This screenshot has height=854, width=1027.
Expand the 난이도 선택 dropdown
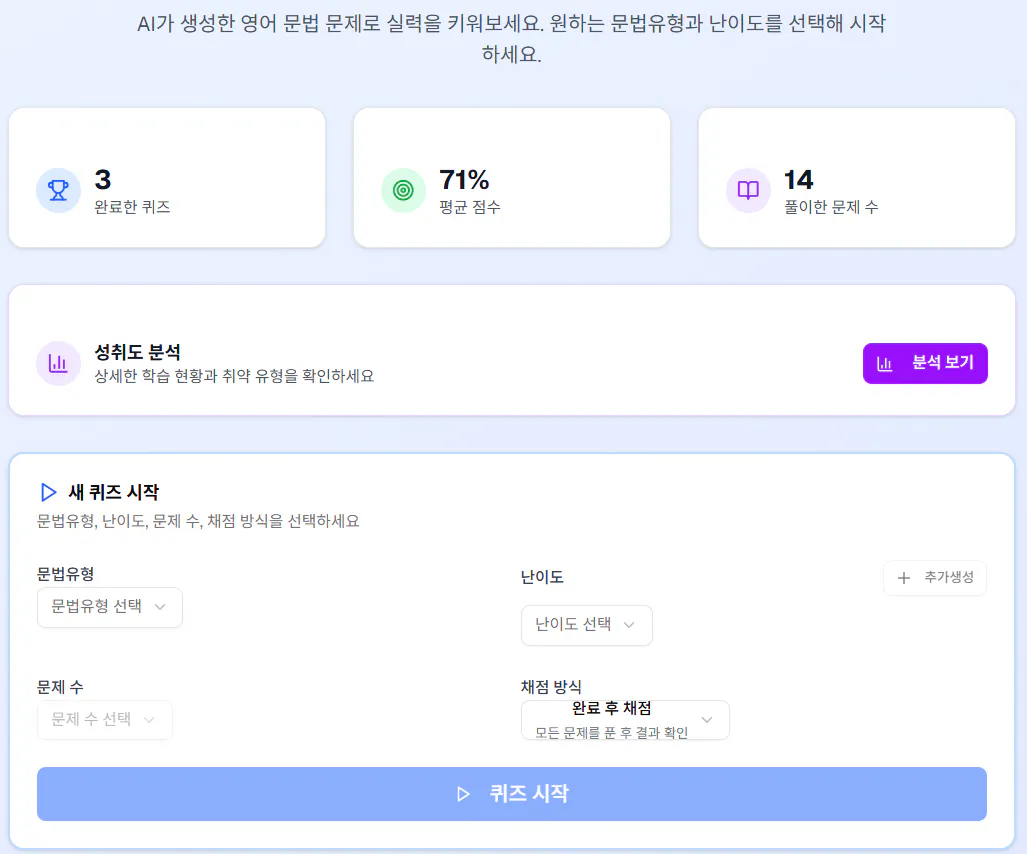click(586, 625)
